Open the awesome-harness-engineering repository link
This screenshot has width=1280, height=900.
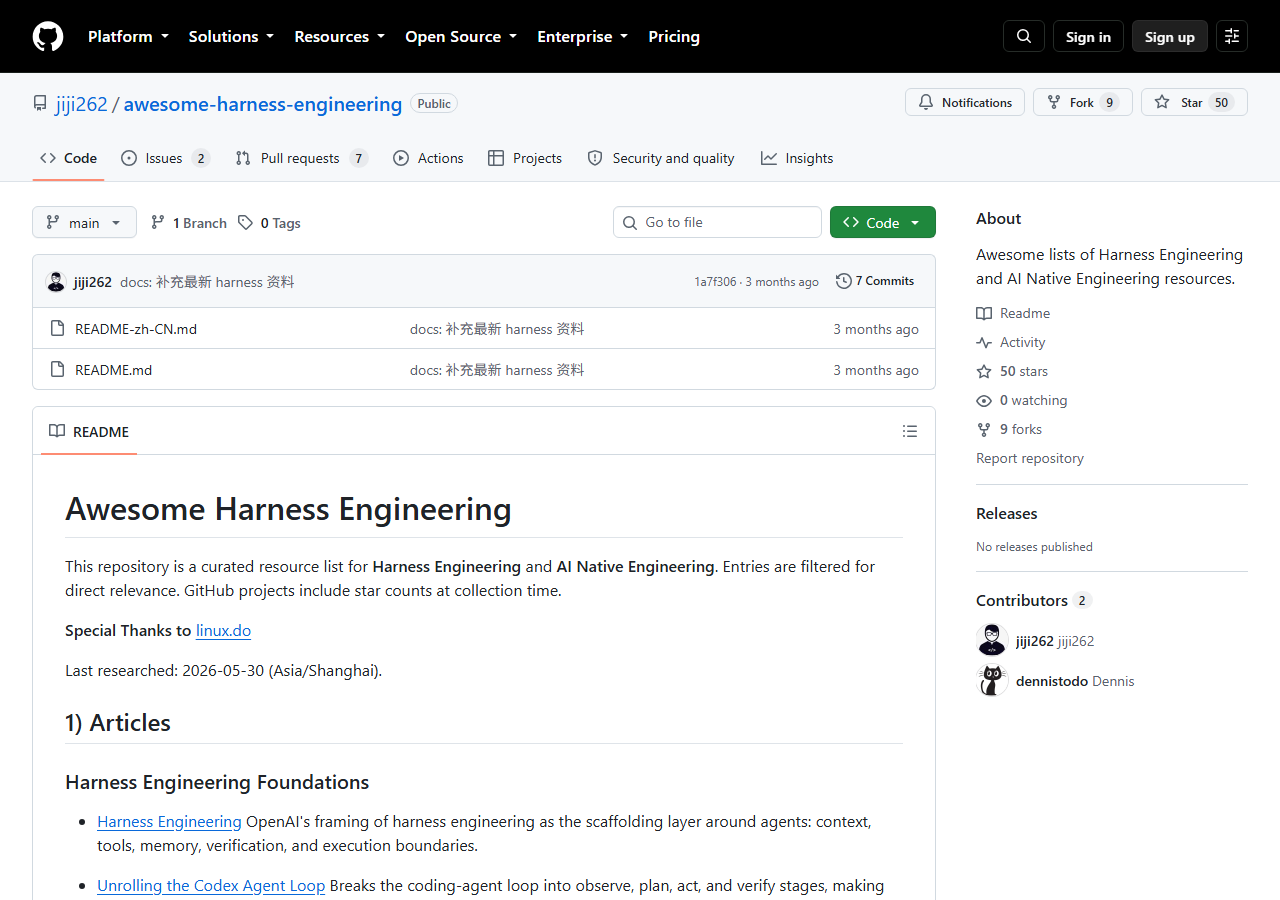[x=263, y=104]
